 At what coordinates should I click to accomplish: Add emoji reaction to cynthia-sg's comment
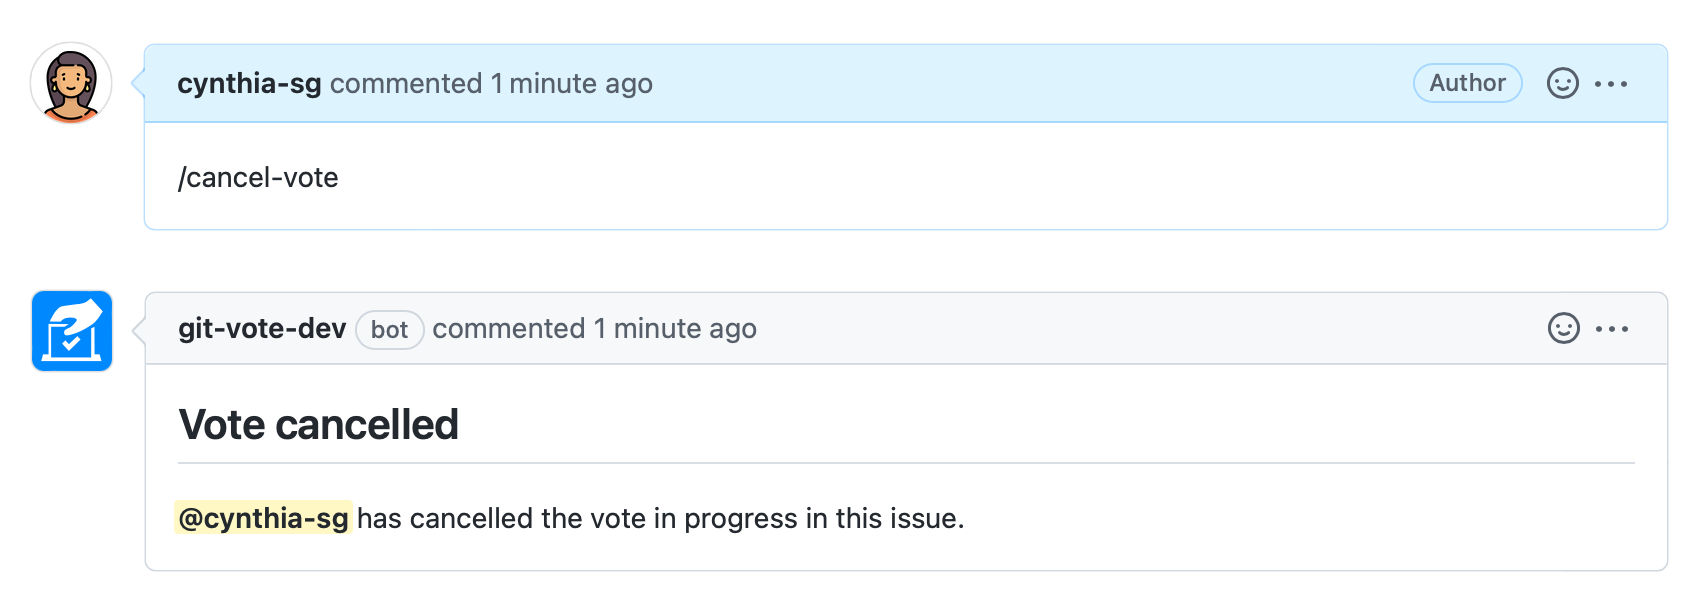coord(1562,83)
